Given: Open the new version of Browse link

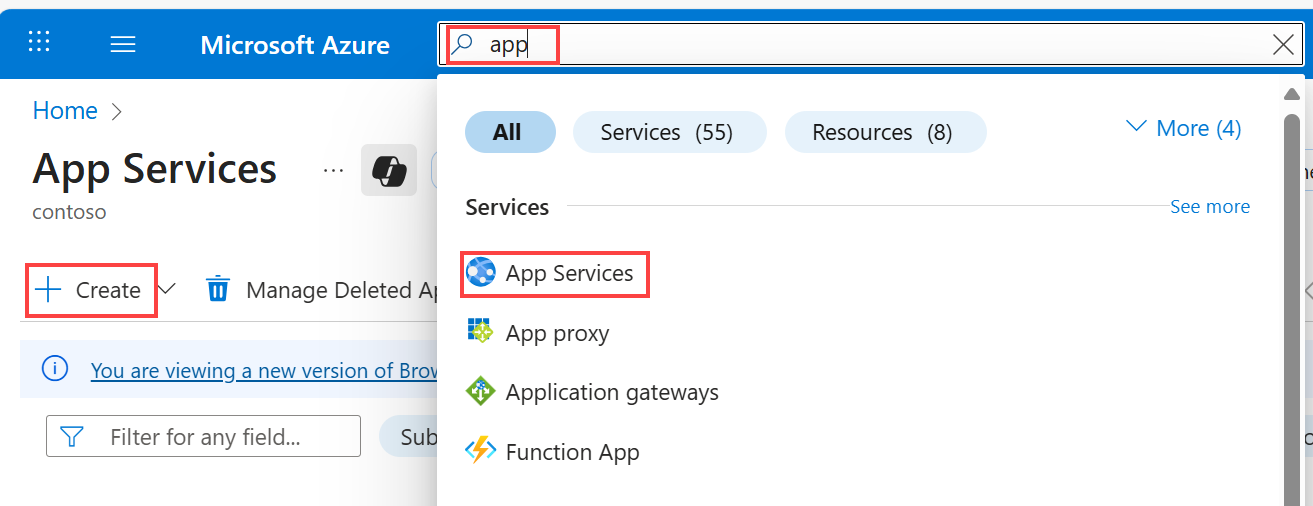Looking at the screenshot, I should (264, 370).
